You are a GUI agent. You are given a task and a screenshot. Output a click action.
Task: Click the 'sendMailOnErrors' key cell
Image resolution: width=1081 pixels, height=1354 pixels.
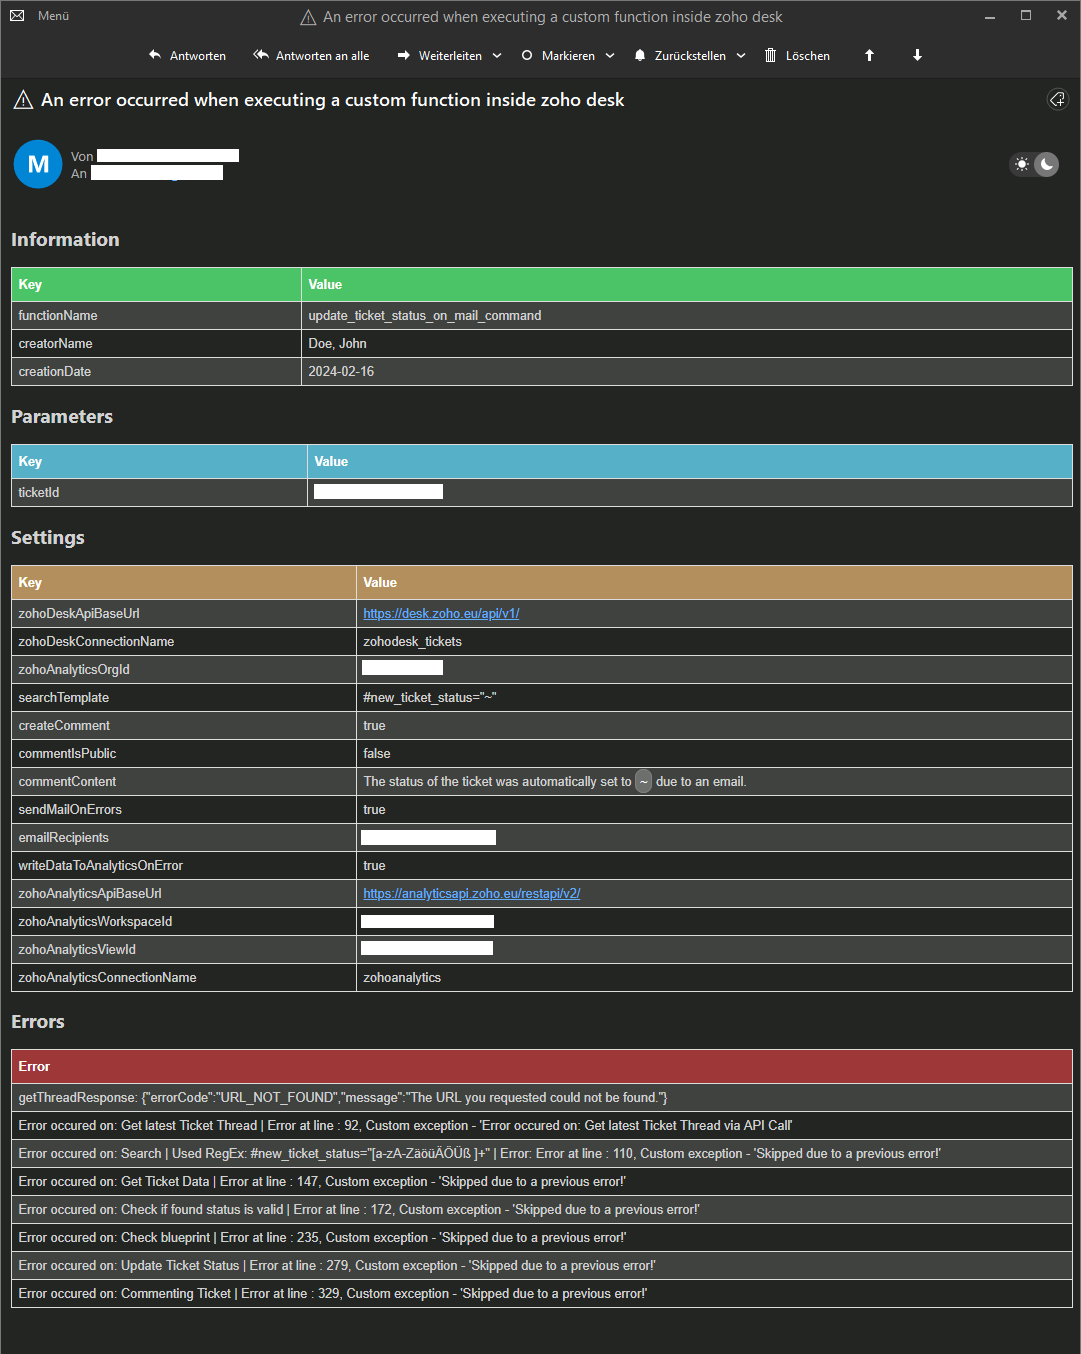pos(184,809)
